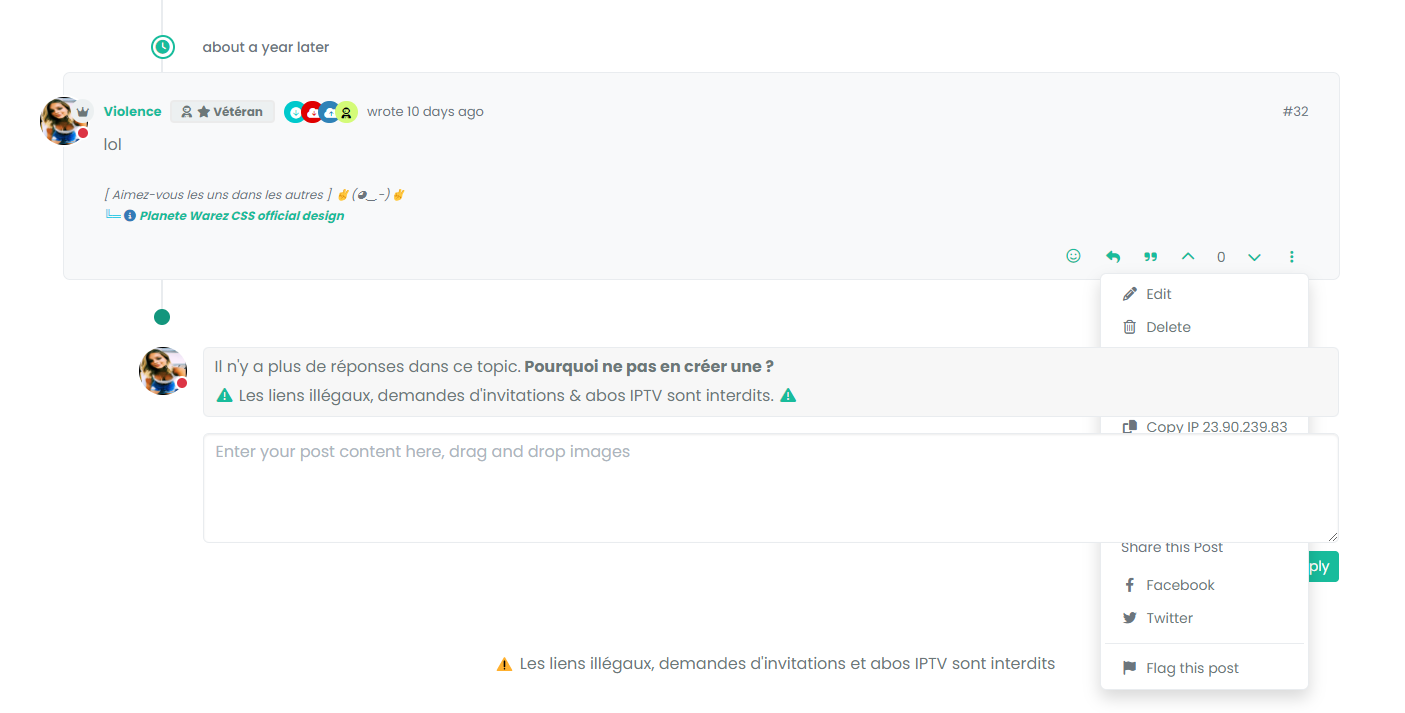This screenshot has height=713, width=1405.
Task: Downvote the post by Violence
Action: click(x=1254, y=257)
